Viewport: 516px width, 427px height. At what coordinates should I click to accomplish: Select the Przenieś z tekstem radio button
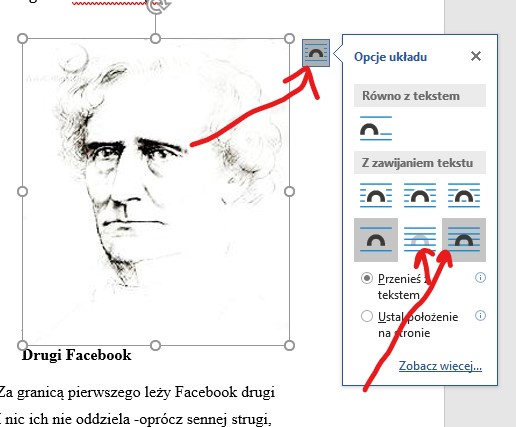coord(367,278)
